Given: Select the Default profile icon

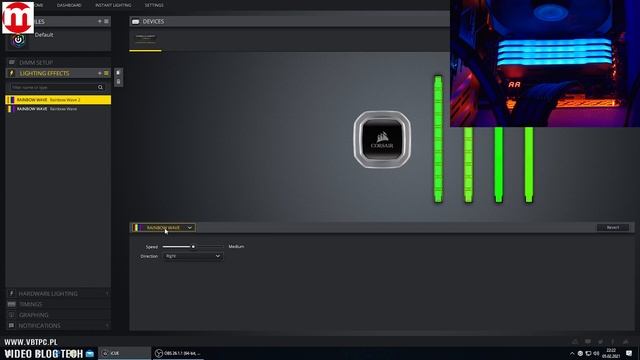Looking at the screenshot, I should point(18,40).
